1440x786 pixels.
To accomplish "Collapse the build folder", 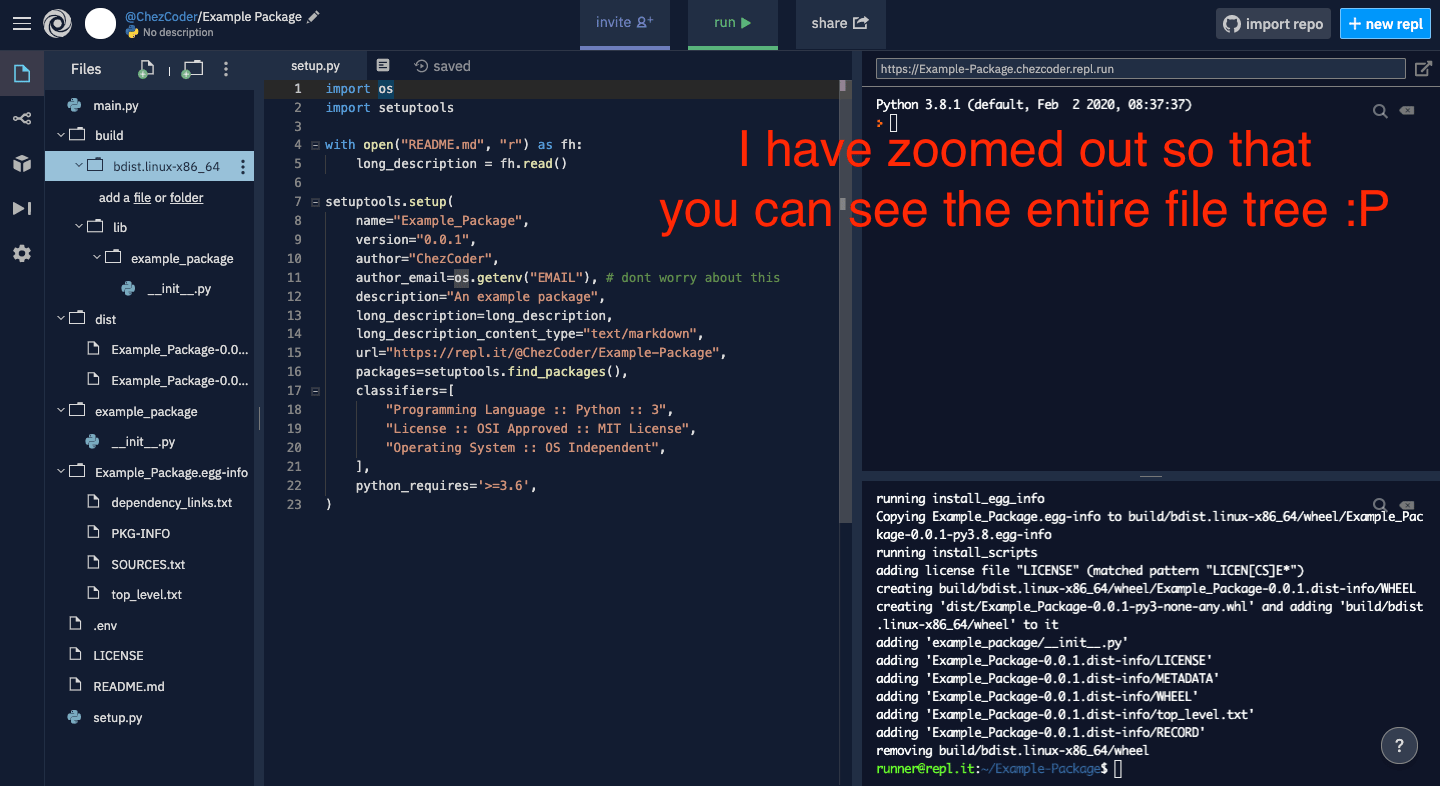I will tap(62, 134).
